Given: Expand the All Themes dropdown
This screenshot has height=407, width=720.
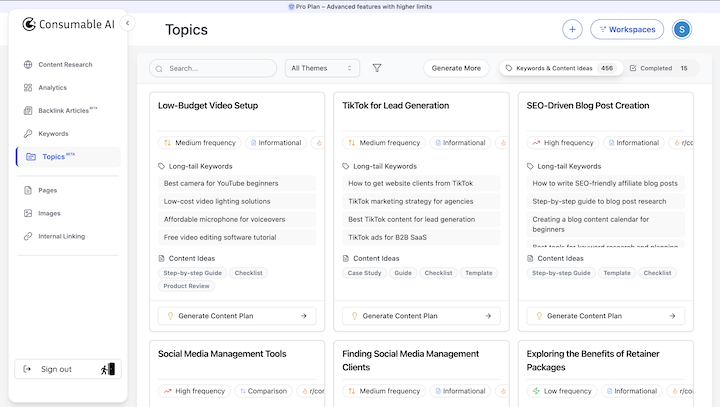Looking at the screenshot, I should (x=322, y=68).
